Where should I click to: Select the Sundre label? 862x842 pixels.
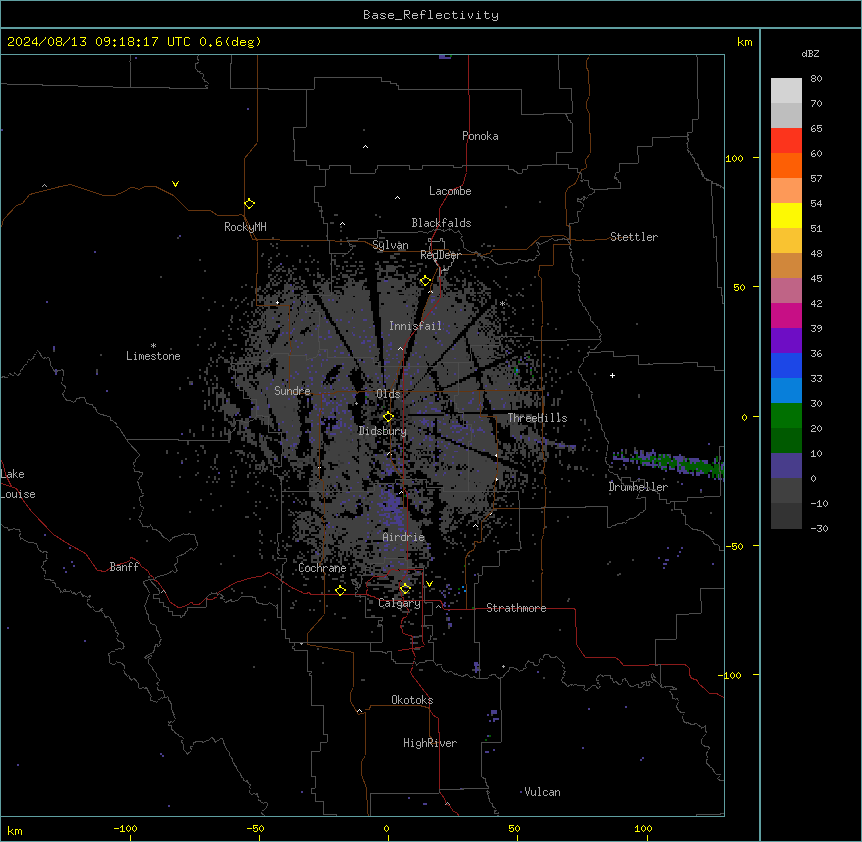tap(292, 391)
